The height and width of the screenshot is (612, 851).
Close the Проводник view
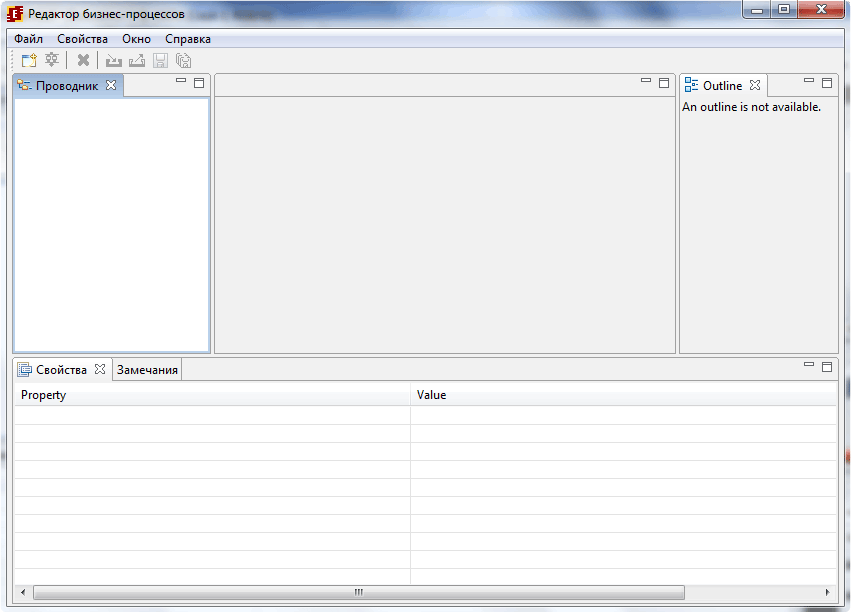tap(109, 84)
